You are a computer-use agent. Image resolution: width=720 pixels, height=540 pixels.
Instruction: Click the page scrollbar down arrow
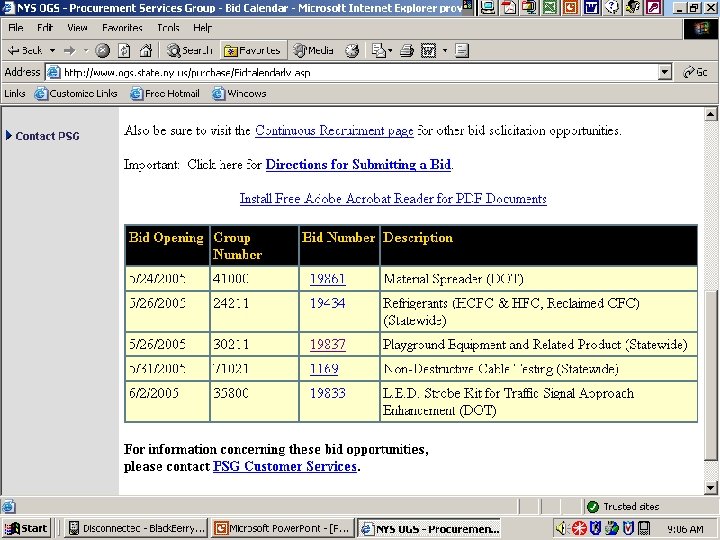[x=710, y=488]
